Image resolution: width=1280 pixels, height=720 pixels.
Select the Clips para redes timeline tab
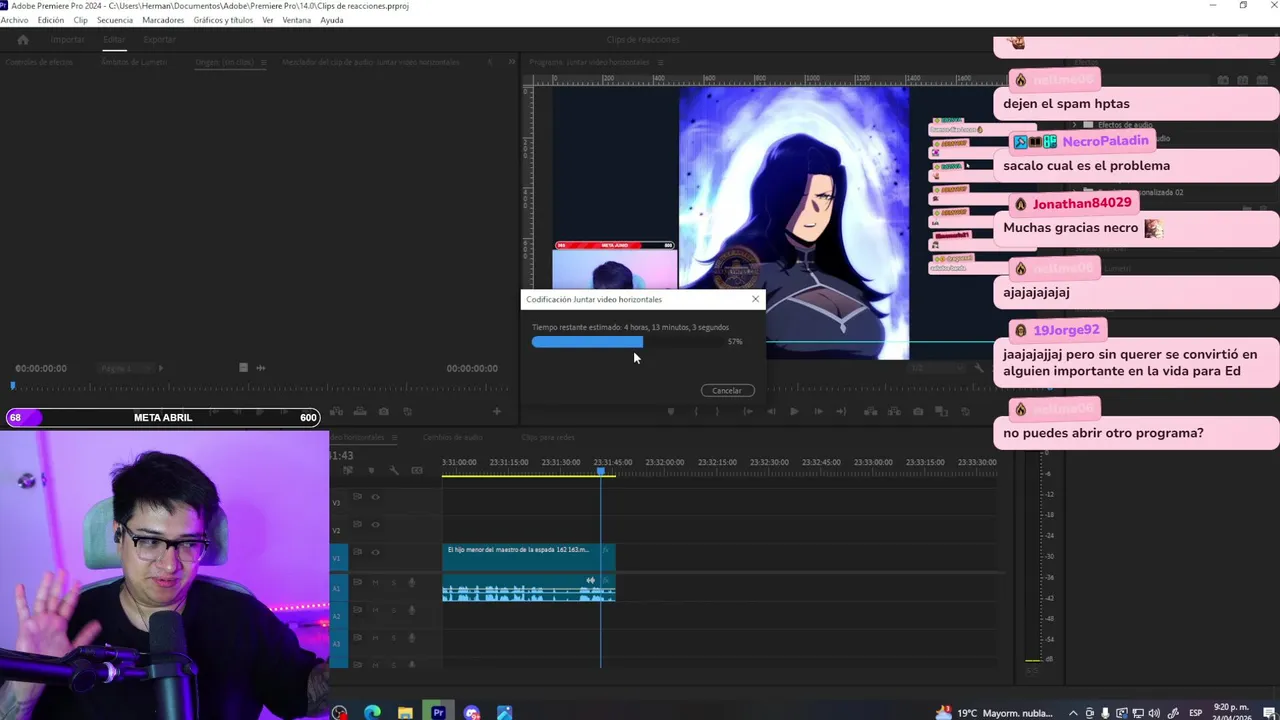point(548,437)
